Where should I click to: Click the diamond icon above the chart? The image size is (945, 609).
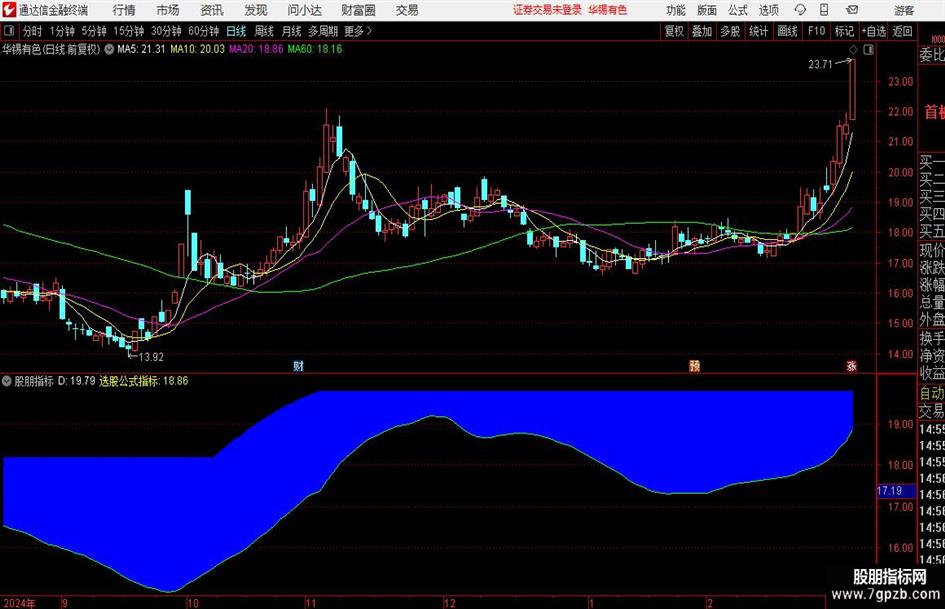pos(853,49)
